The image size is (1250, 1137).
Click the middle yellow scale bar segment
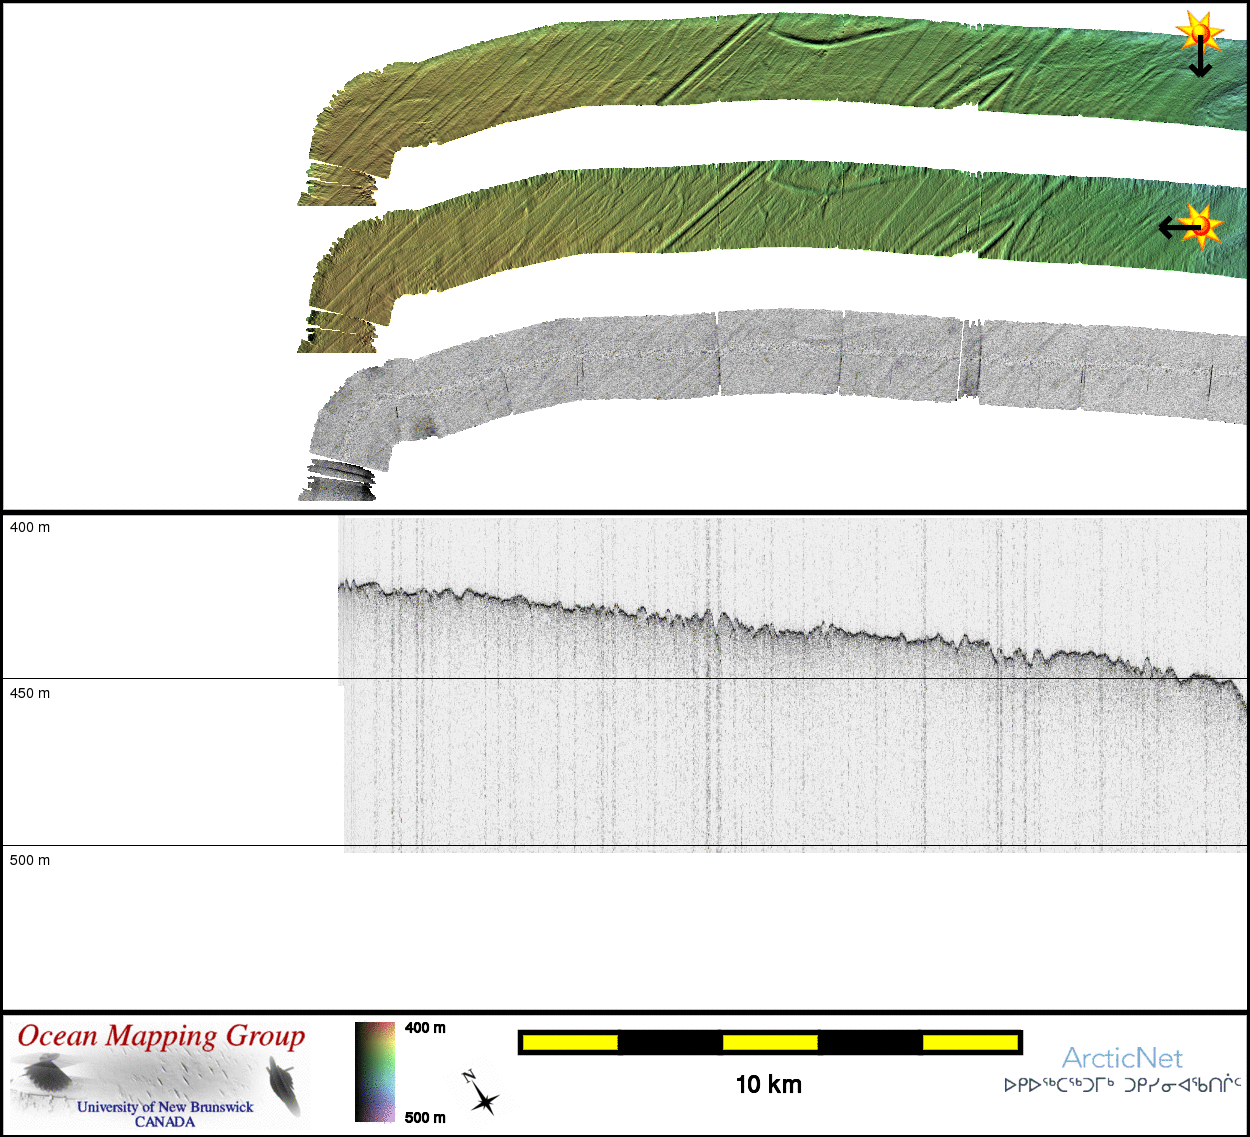769,1043
